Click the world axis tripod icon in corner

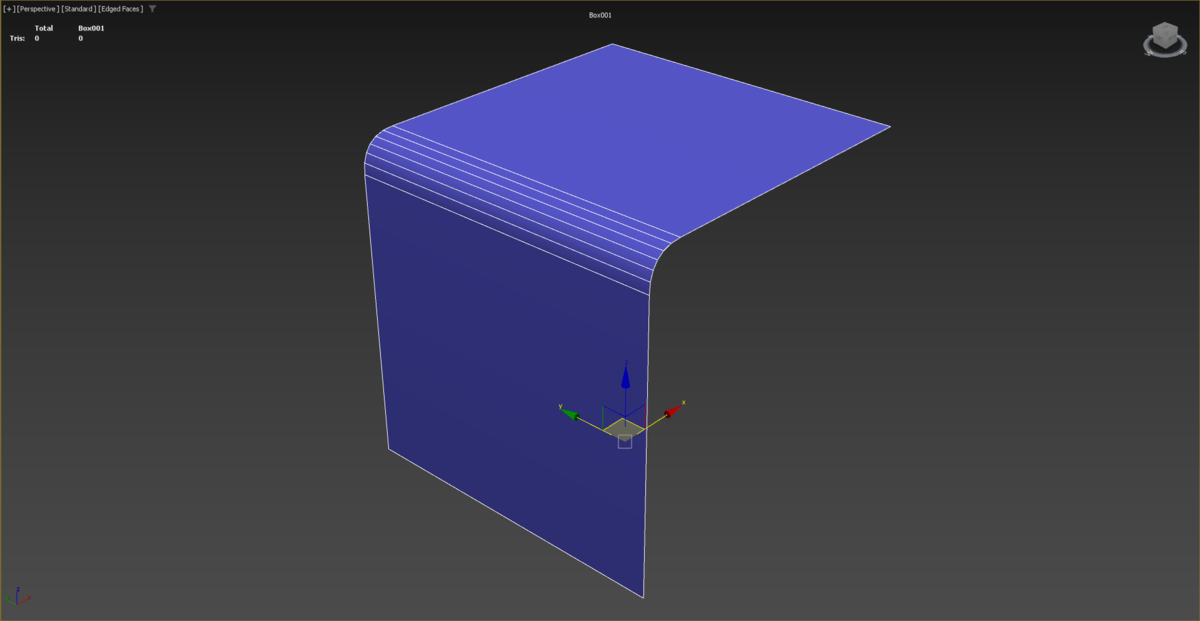click(x=18, y=595)
